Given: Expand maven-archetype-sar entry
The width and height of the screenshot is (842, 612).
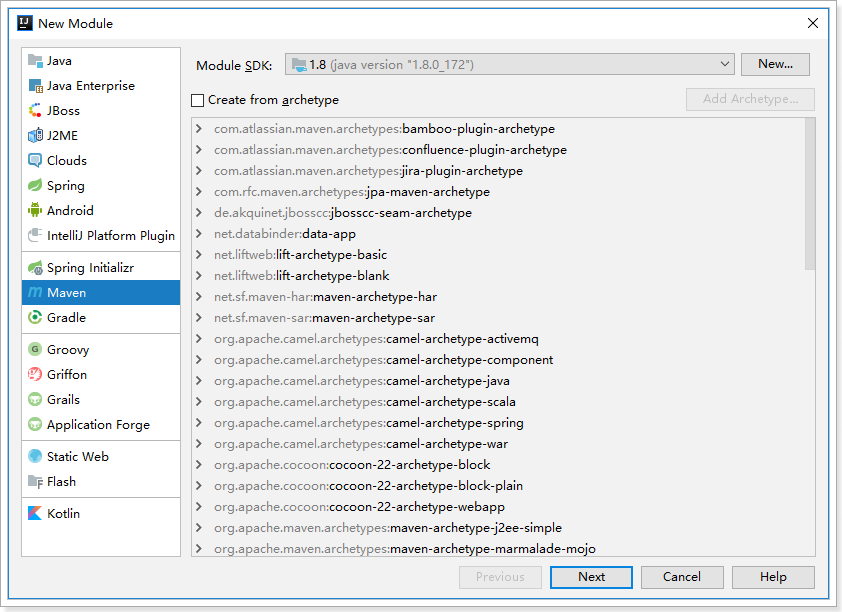Looking at the screenshot, I should pyautogui.click(x=199, y=318).
